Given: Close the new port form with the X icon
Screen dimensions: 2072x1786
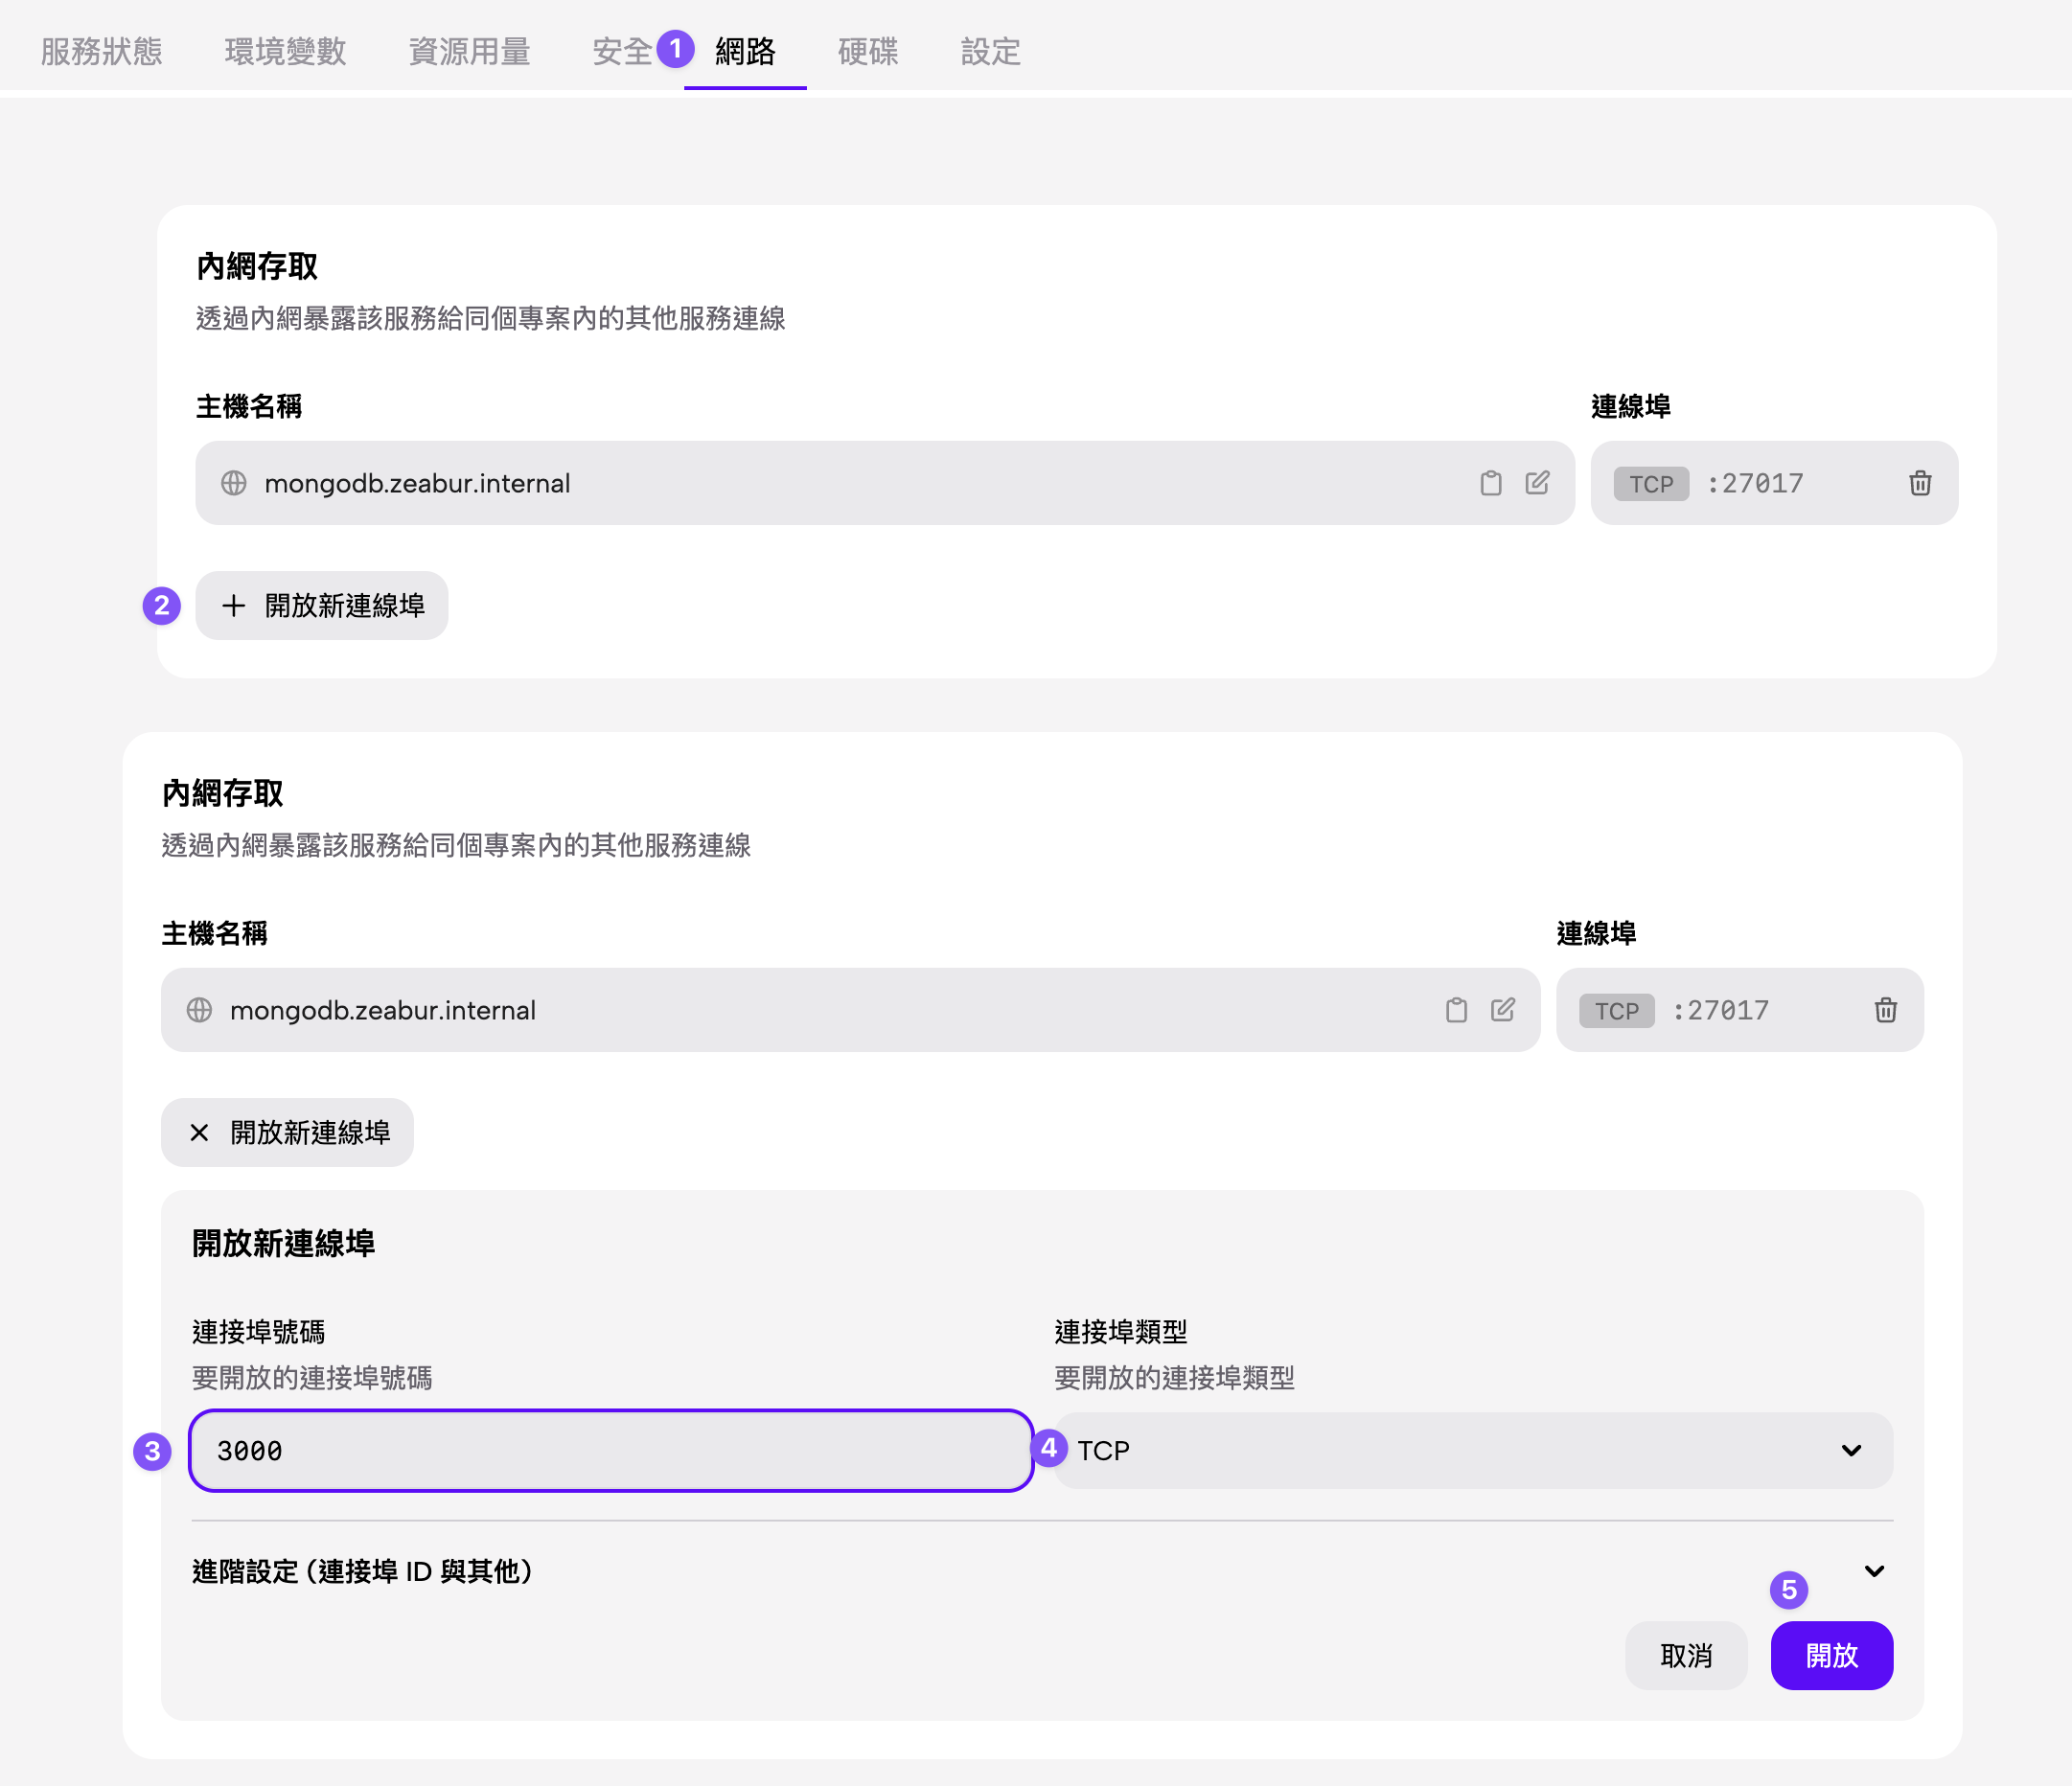Looking at the screenshot, I should click(198, 1132).
